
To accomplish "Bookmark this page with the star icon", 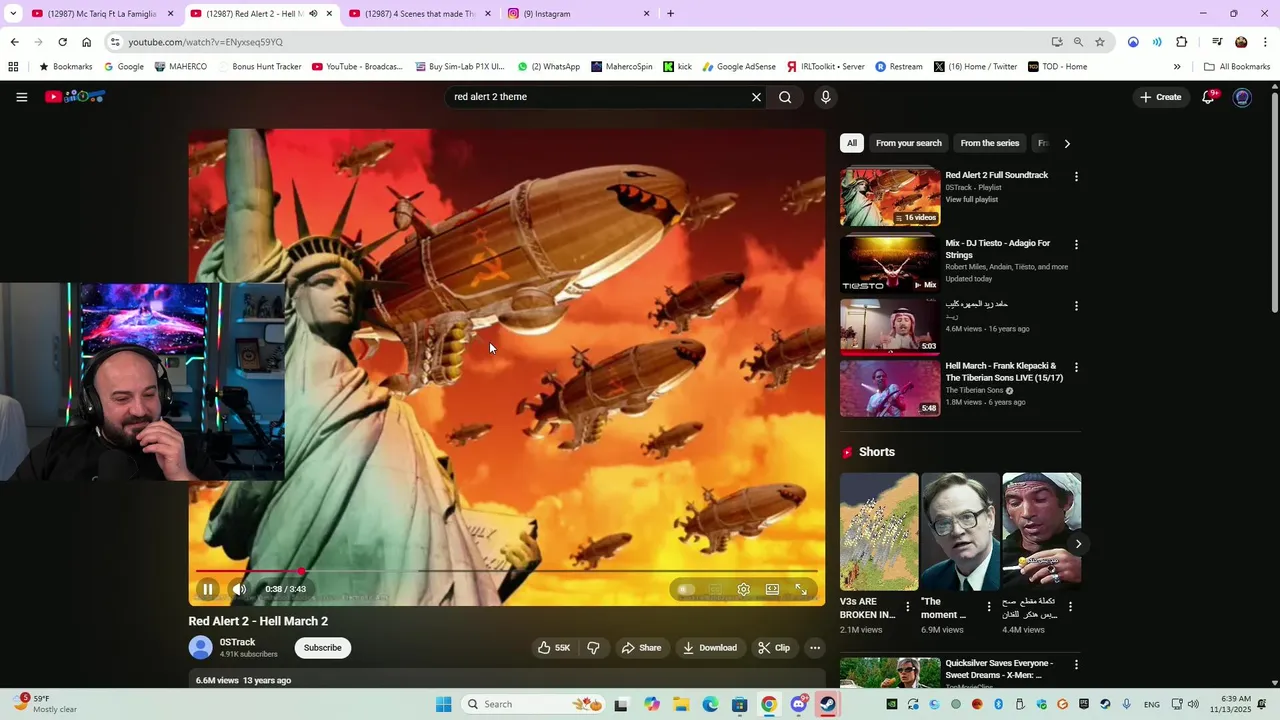I will (1100, 42).
